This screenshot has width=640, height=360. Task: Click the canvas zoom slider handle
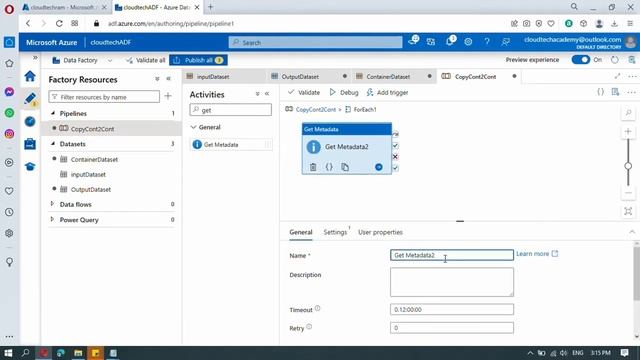point(628,166)
